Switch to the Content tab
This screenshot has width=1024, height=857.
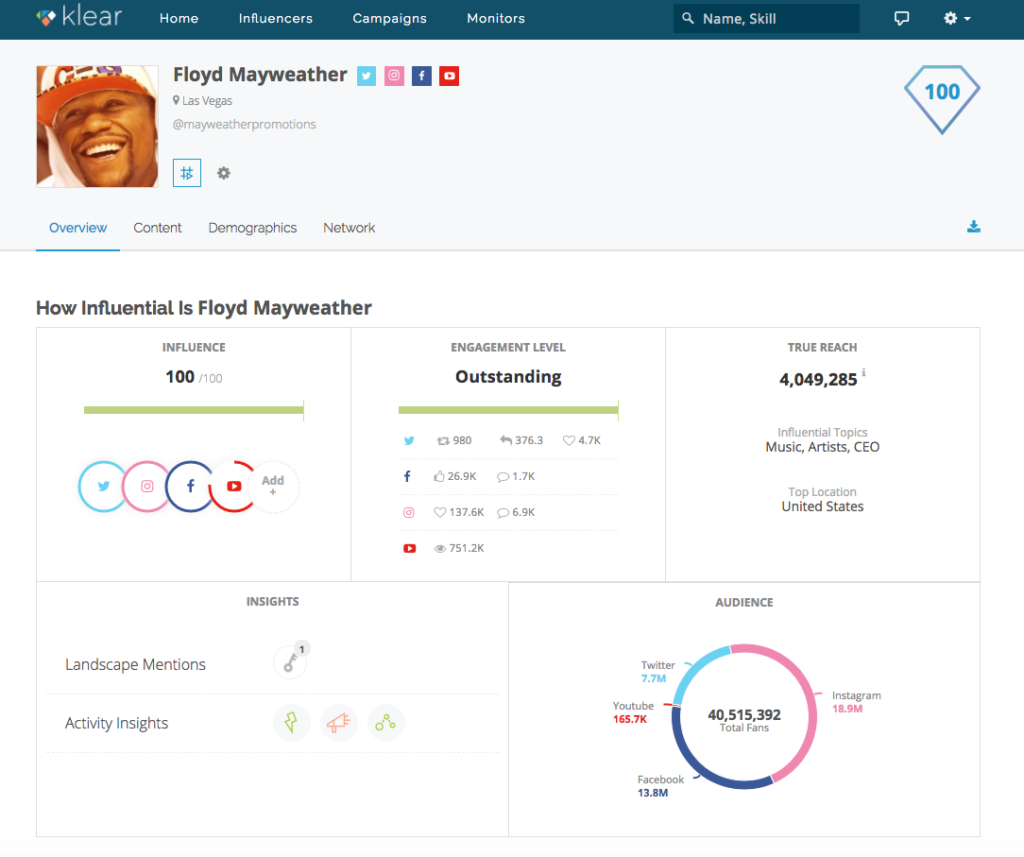pyautogui.click(x=157, y=228)
